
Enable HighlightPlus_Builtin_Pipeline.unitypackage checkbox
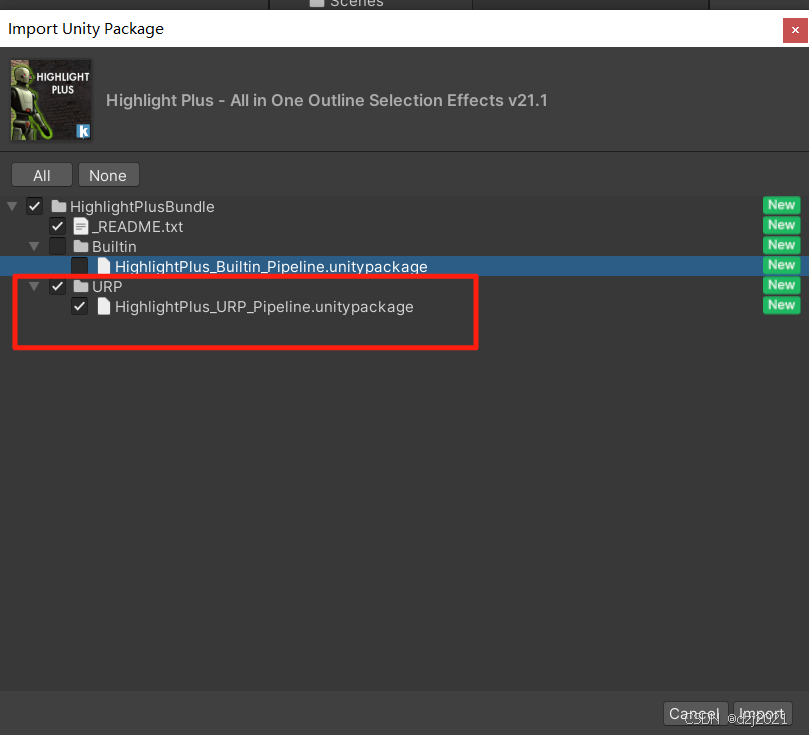(79, 266)
